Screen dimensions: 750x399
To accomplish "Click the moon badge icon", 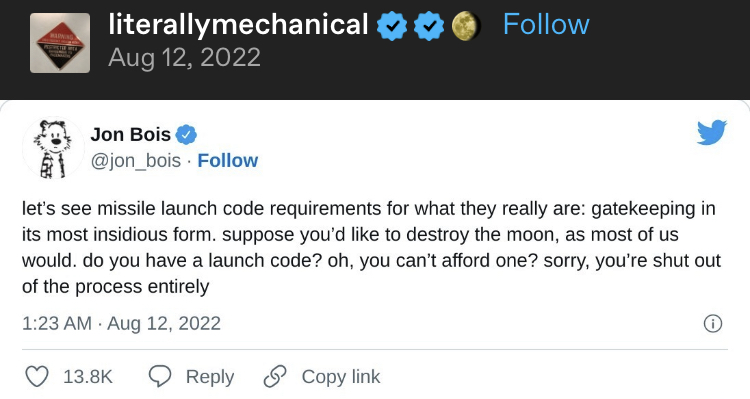I will click(x=465, y=26).
